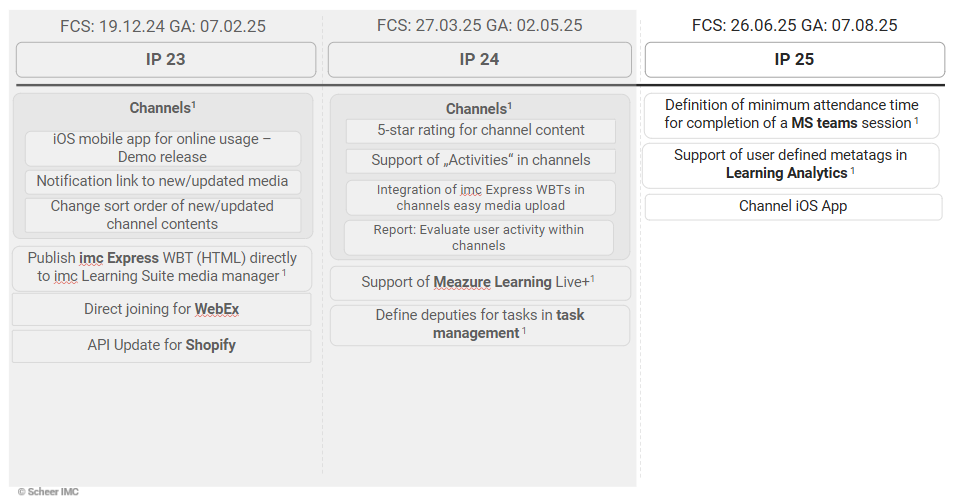
Task: Select iOS mobile app Demo release box
Action: click(162, 148)
